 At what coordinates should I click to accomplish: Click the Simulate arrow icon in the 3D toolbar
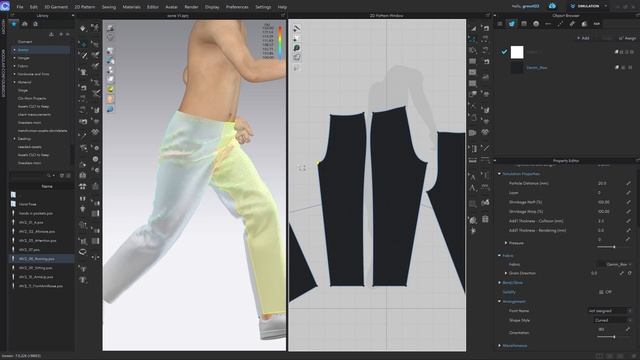83,29
